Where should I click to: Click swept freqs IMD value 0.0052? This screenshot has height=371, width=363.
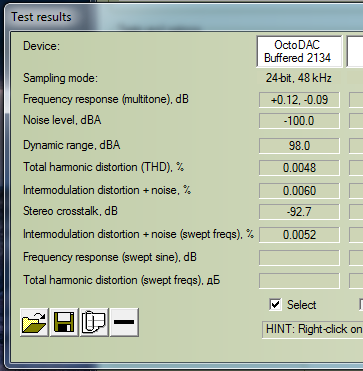click(x=299, y=235)
